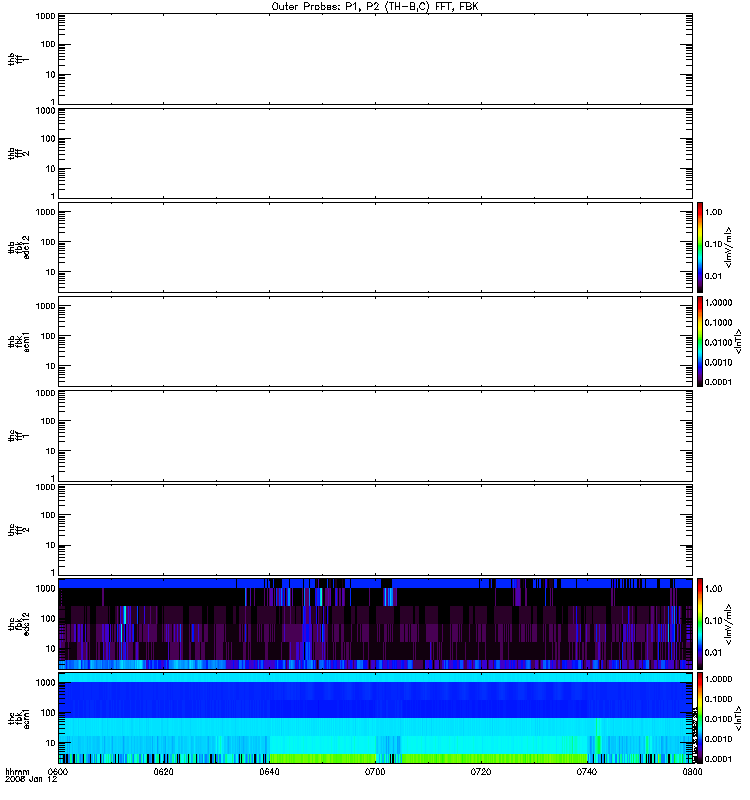Click the 10 y-axis tick of thb fff 2 panel
This screenshot has height=800, width=750.
point(51,168)
